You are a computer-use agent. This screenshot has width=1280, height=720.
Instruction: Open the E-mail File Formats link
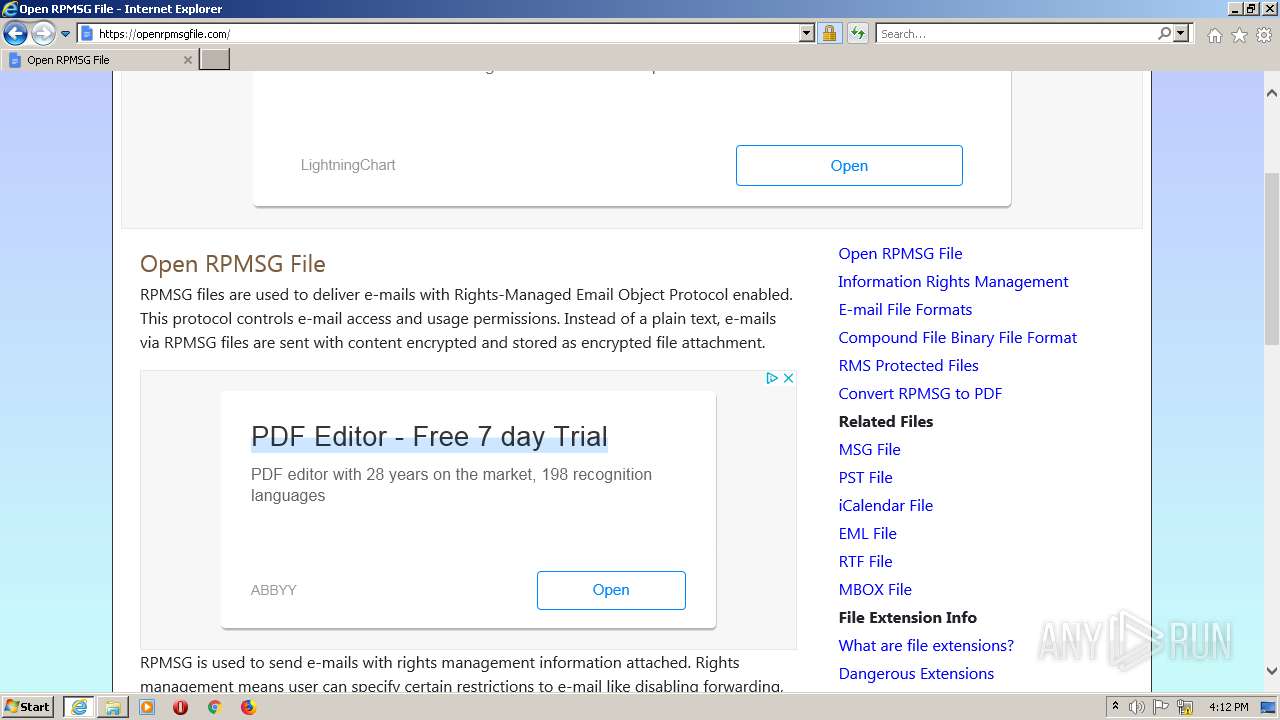(905, 310)
